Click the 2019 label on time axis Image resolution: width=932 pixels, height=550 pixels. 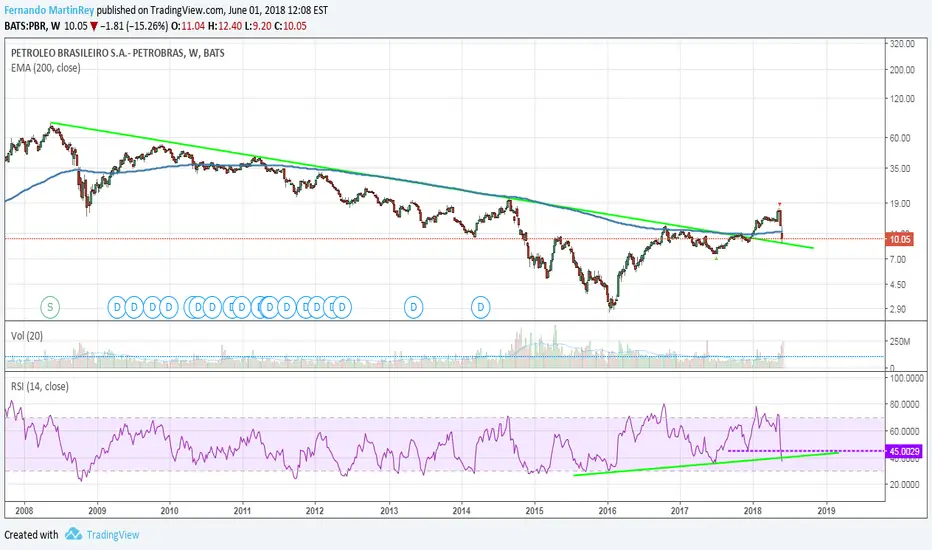826,510
